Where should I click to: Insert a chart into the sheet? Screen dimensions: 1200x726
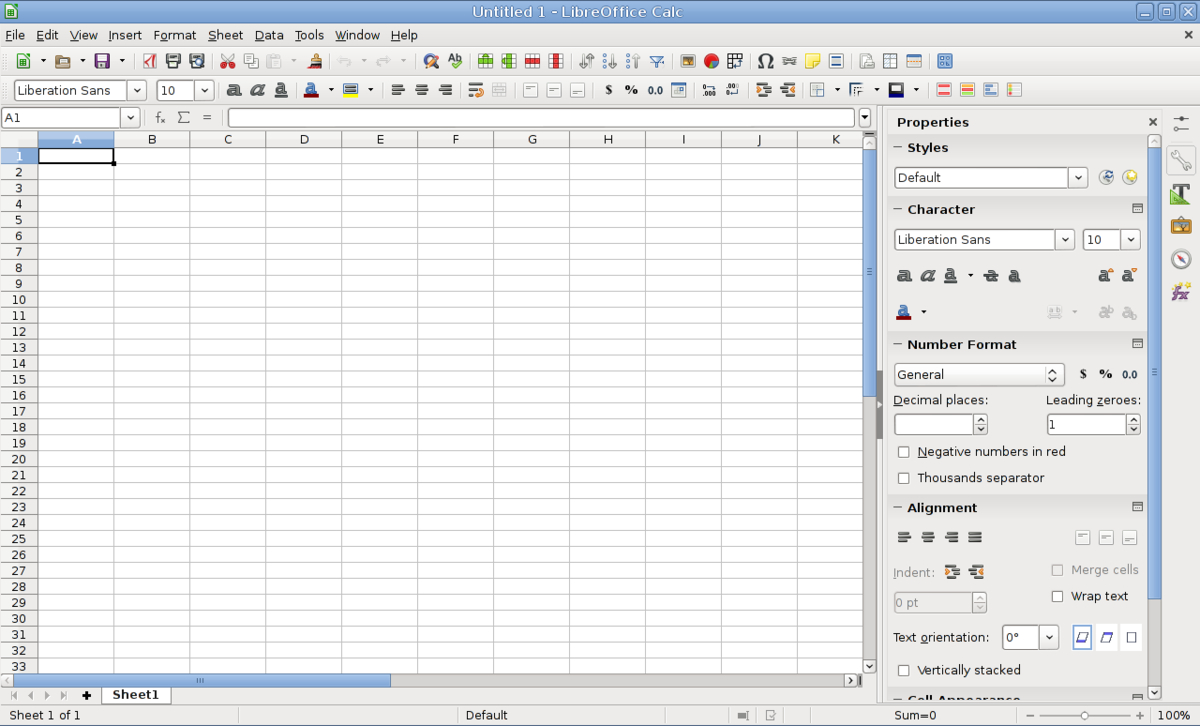[x=710, y=61]
